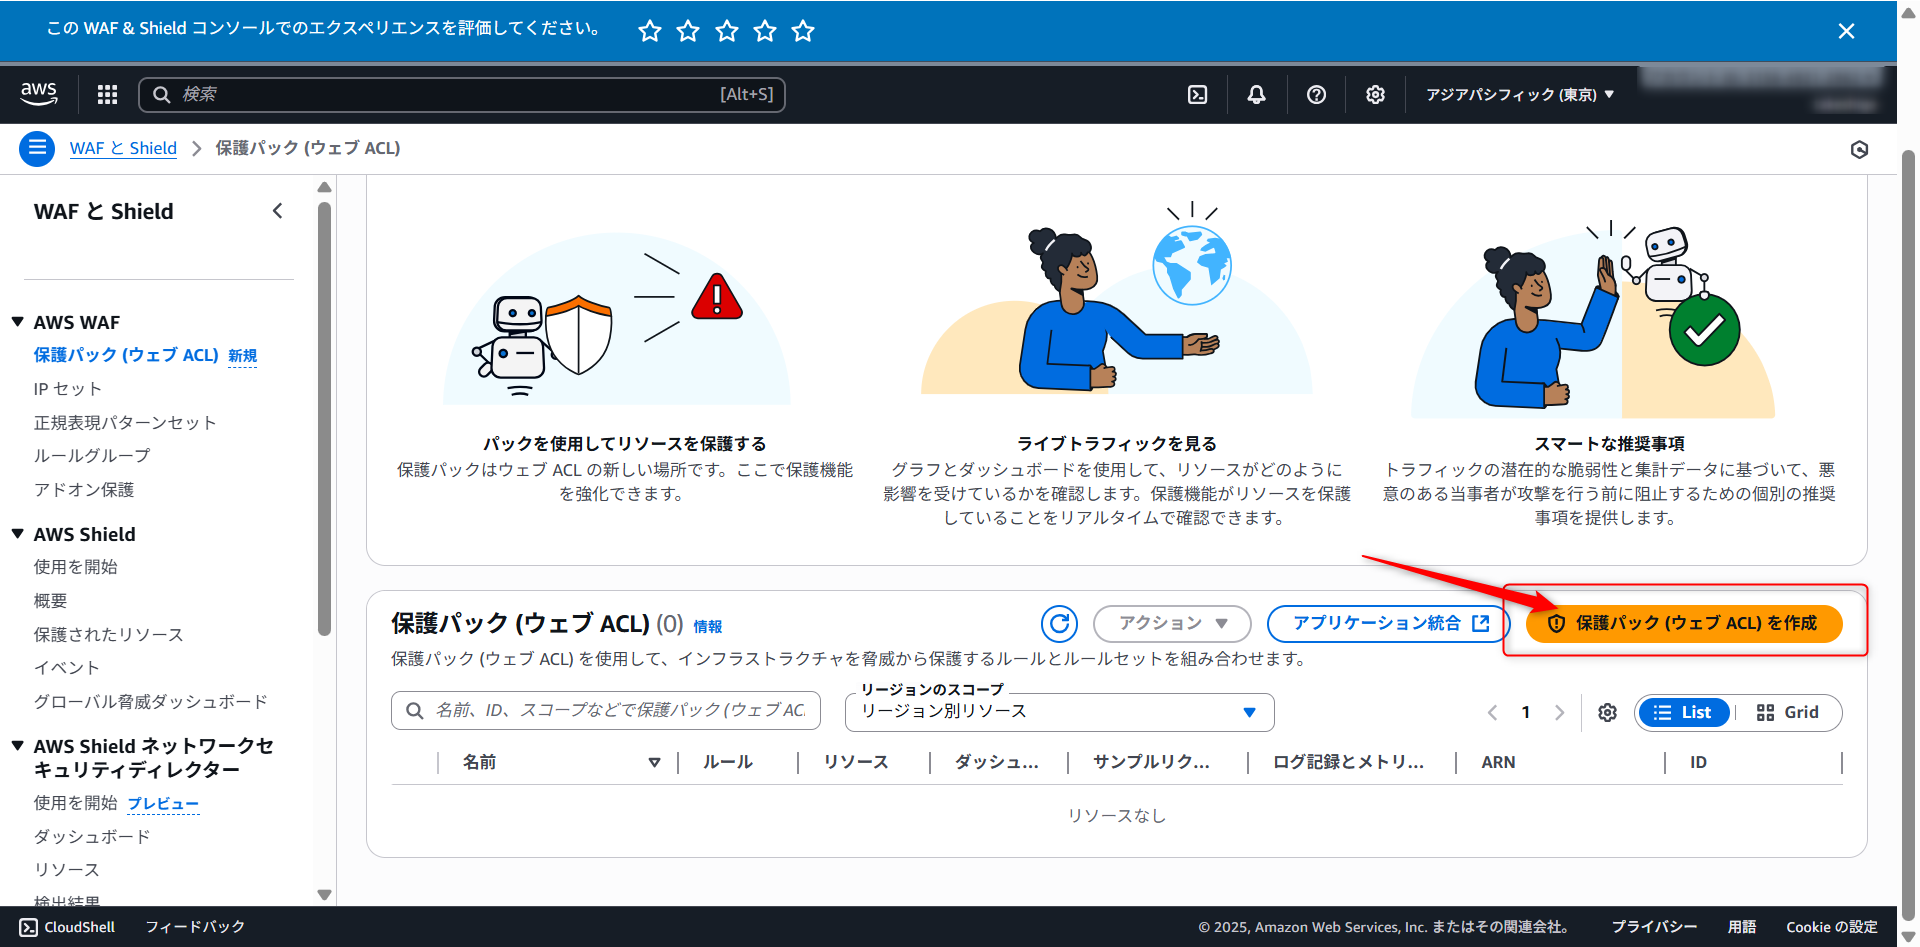Collapse the AWS Shield section in sidebar
This screenshot has width=1920, height=947.
coord(18,534)
